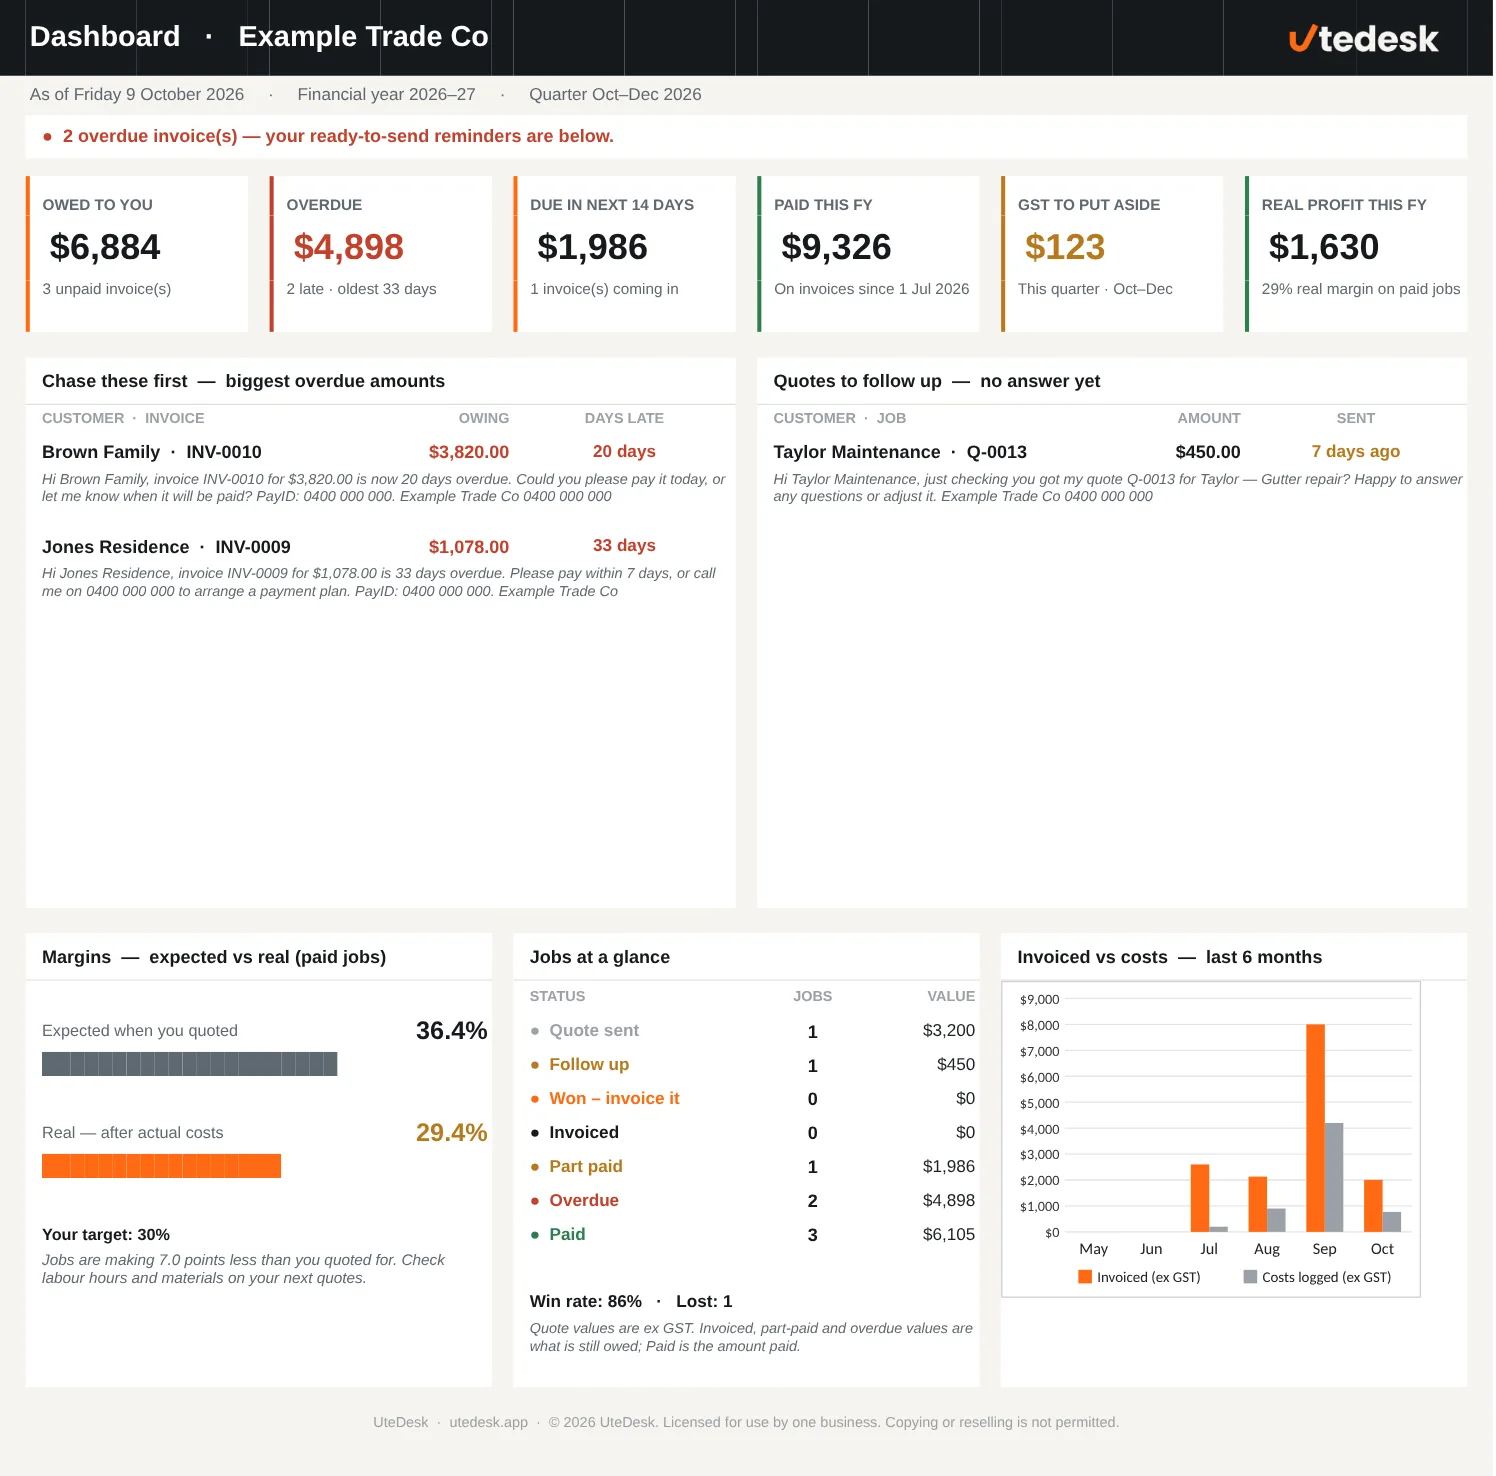Click the Chase these first panel heading
Screen dimensions: 1496x1476
click(243, 382)
